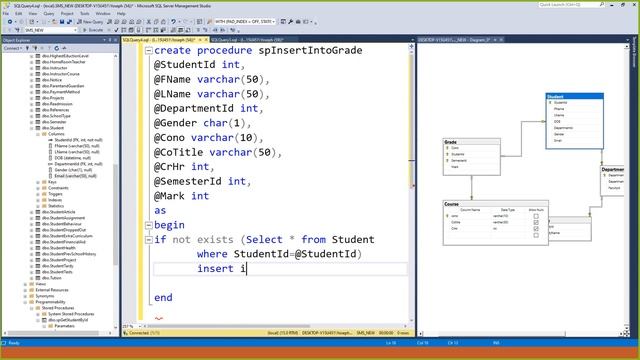Click the Quick Launch search magnifier icon
This screenshot has width=640, height=360.
tap(602, 4)
